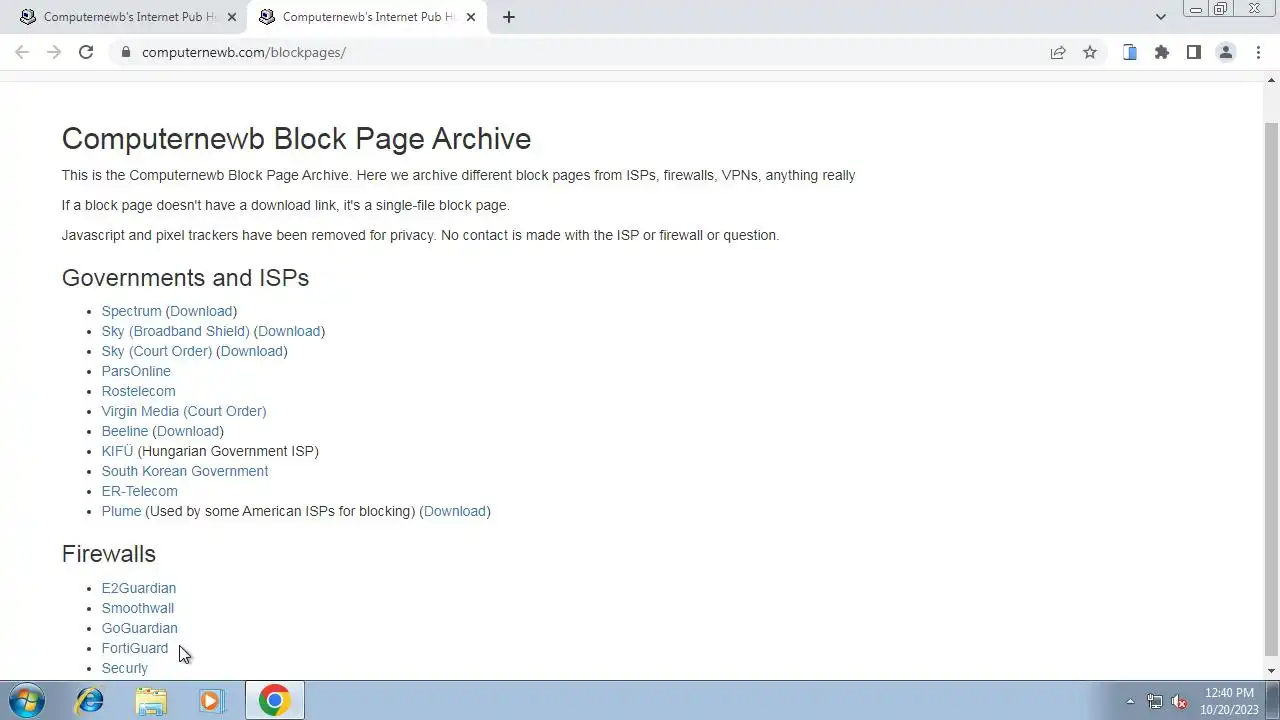Reload the page with the refresh icon
Image resolution: width=1280 pixels, height=720 pixels.
pos(86,52)
